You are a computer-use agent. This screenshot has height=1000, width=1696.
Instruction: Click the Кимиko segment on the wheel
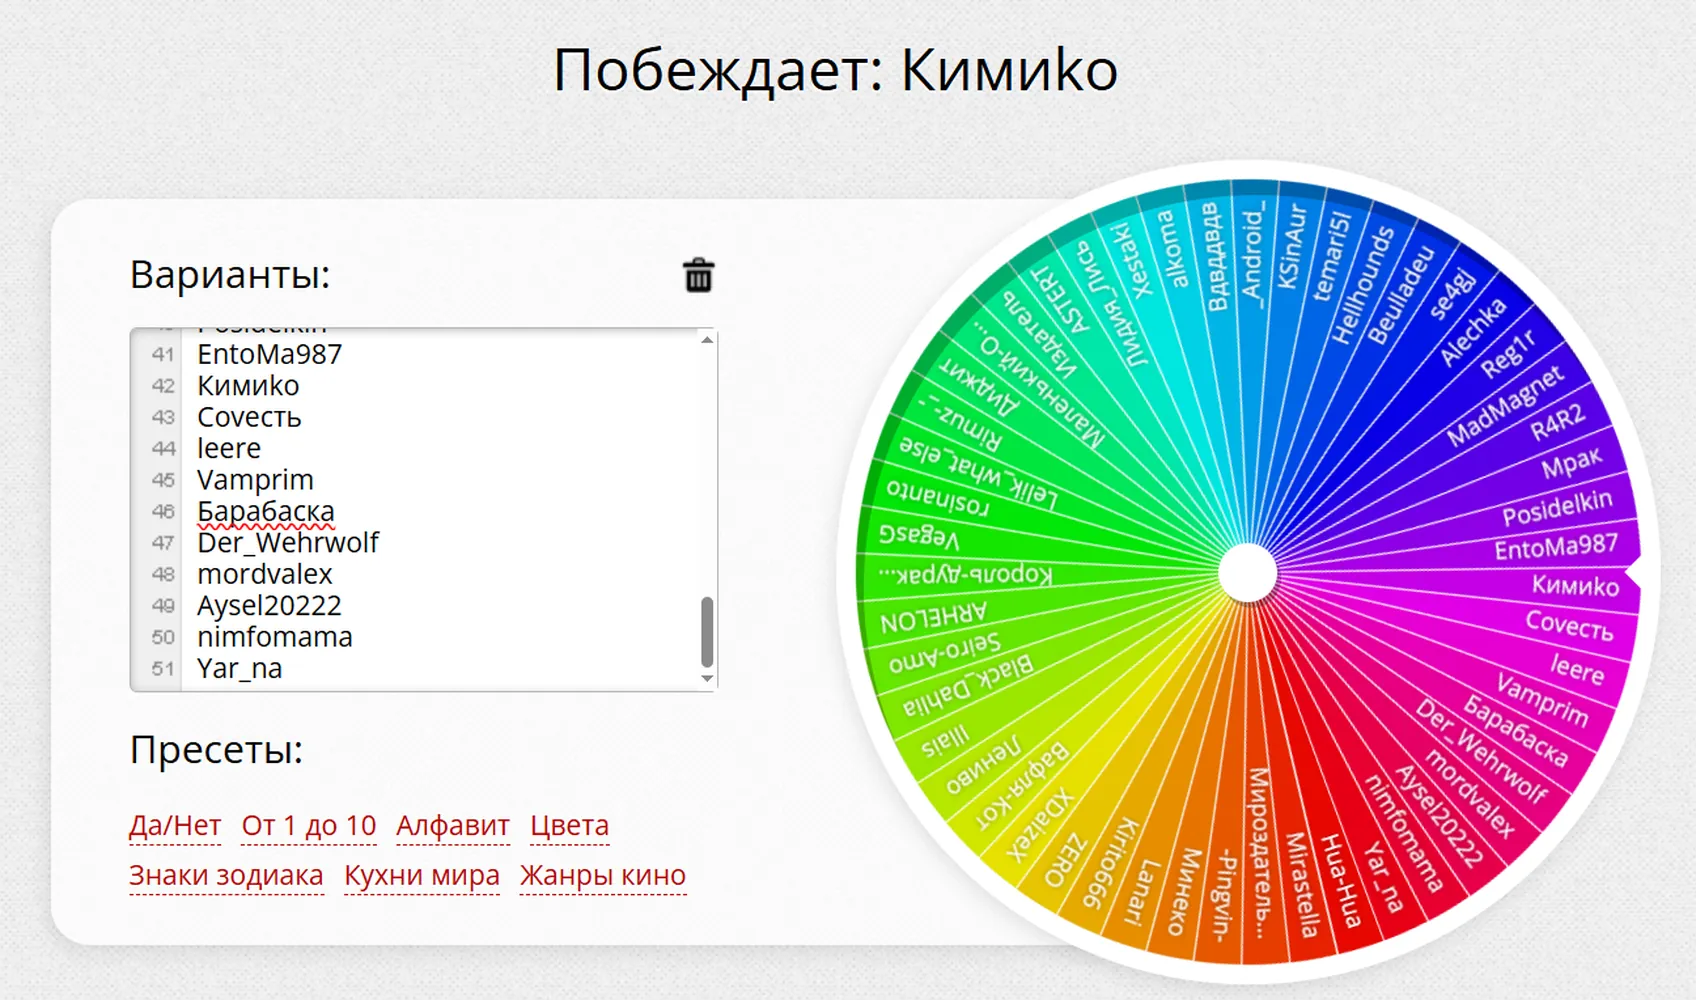[1575, 585]
